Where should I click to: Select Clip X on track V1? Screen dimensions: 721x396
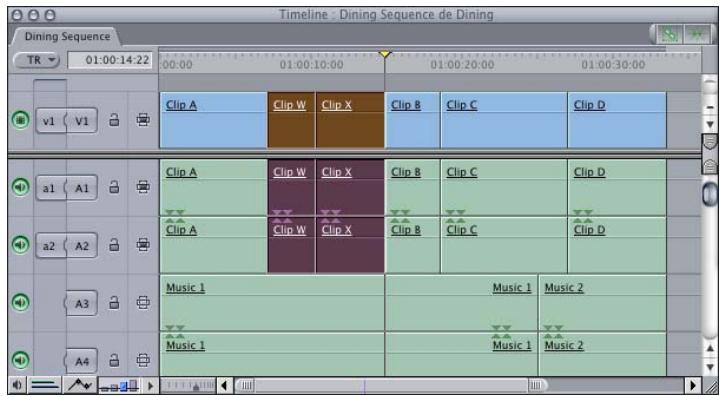tap(350, 120)
